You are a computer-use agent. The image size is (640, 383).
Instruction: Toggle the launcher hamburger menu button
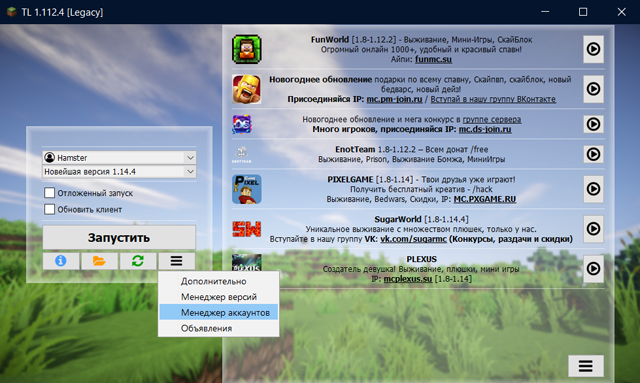176,261
